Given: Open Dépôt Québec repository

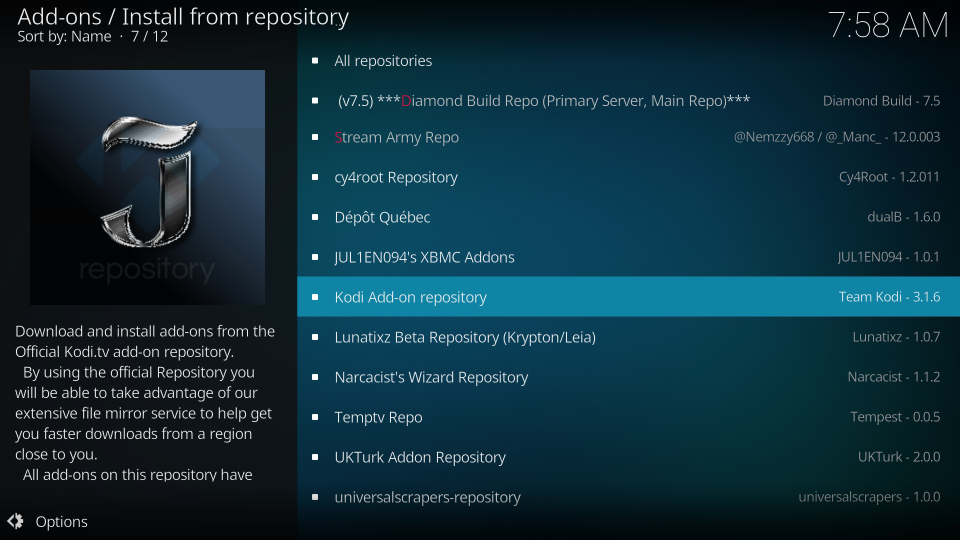Looking at the screenshot, I should coord(382,217).
